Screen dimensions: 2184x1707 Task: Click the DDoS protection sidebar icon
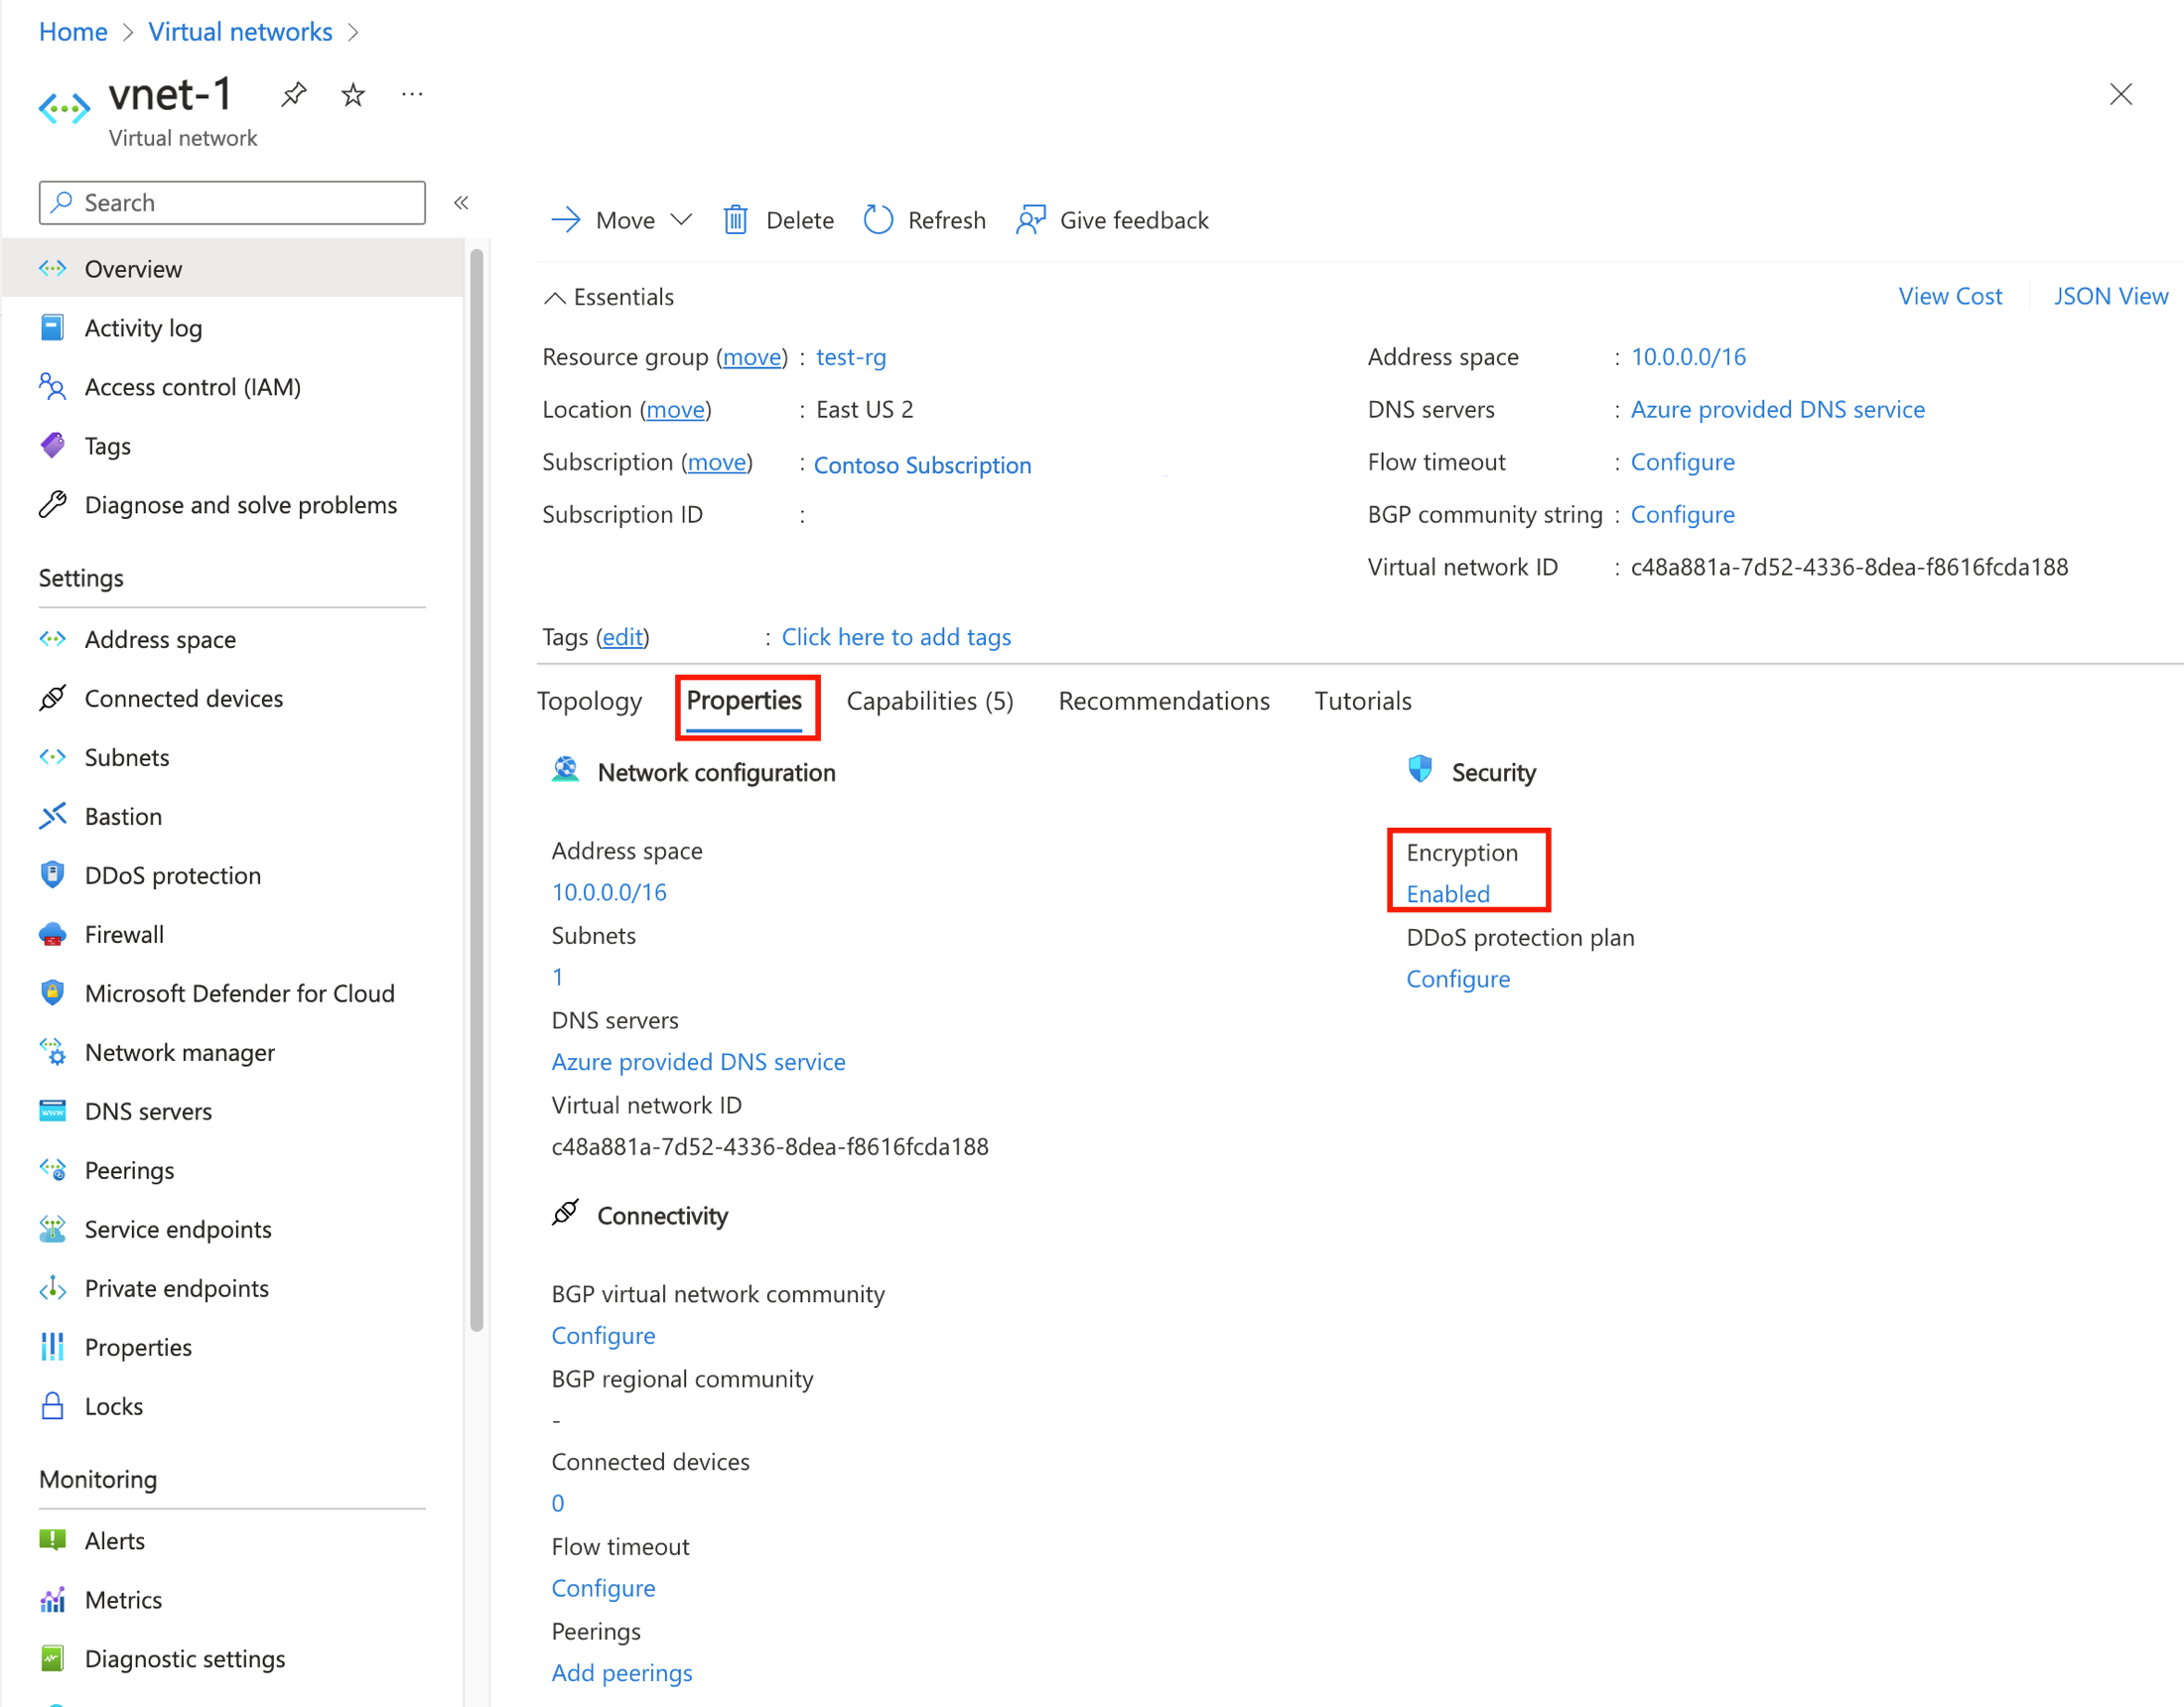(52, 874)
